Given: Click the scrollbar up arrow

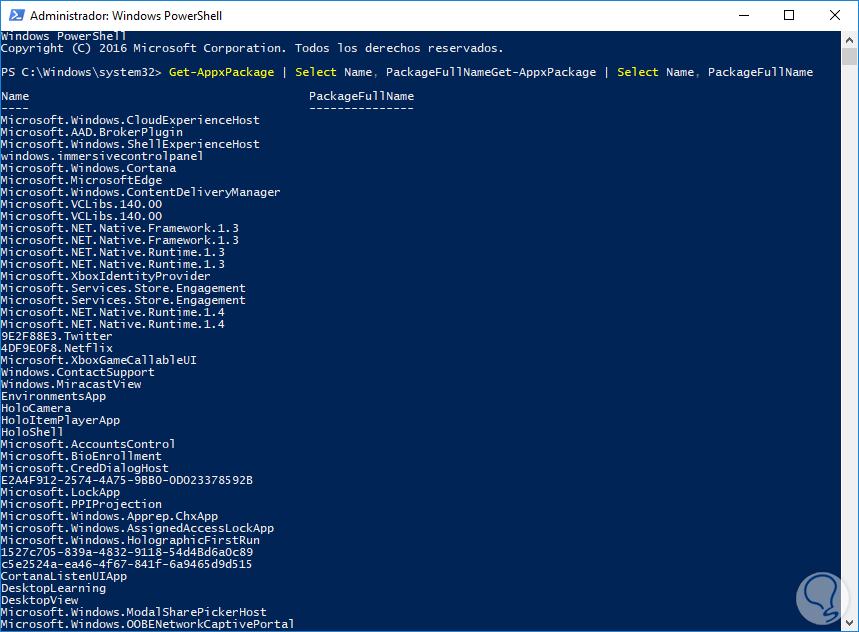Looking at the screenshot, I should coord(850,40).
